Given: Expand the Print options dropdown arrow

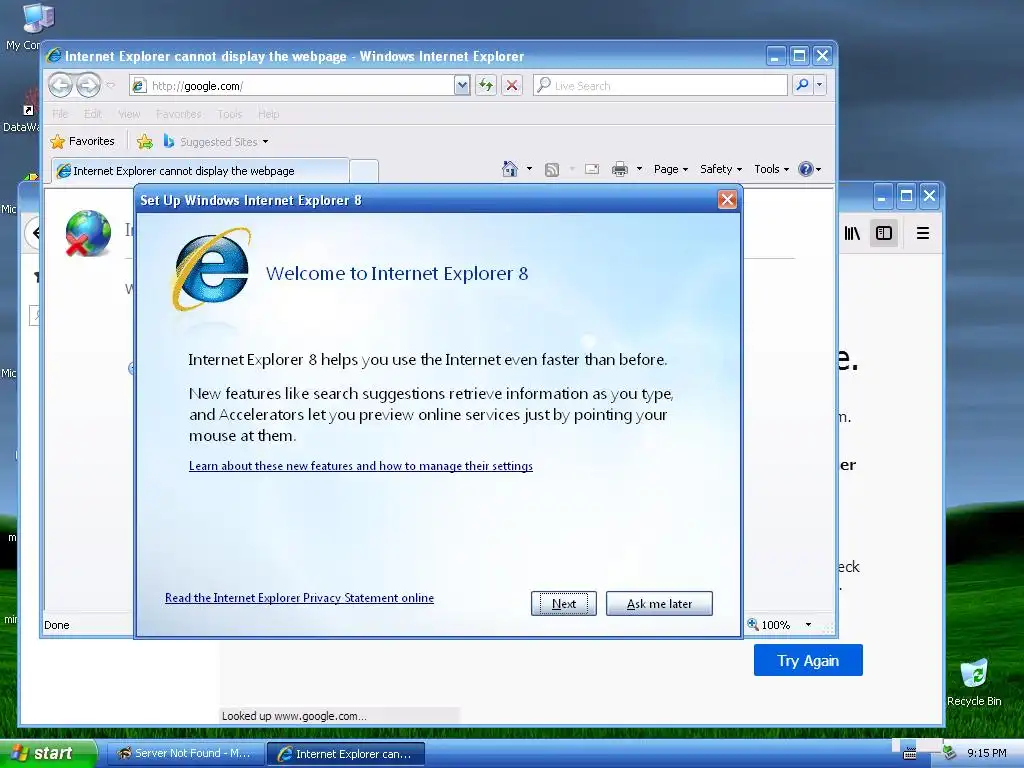Looking at the screenshot, I should [x=639, y=169].
